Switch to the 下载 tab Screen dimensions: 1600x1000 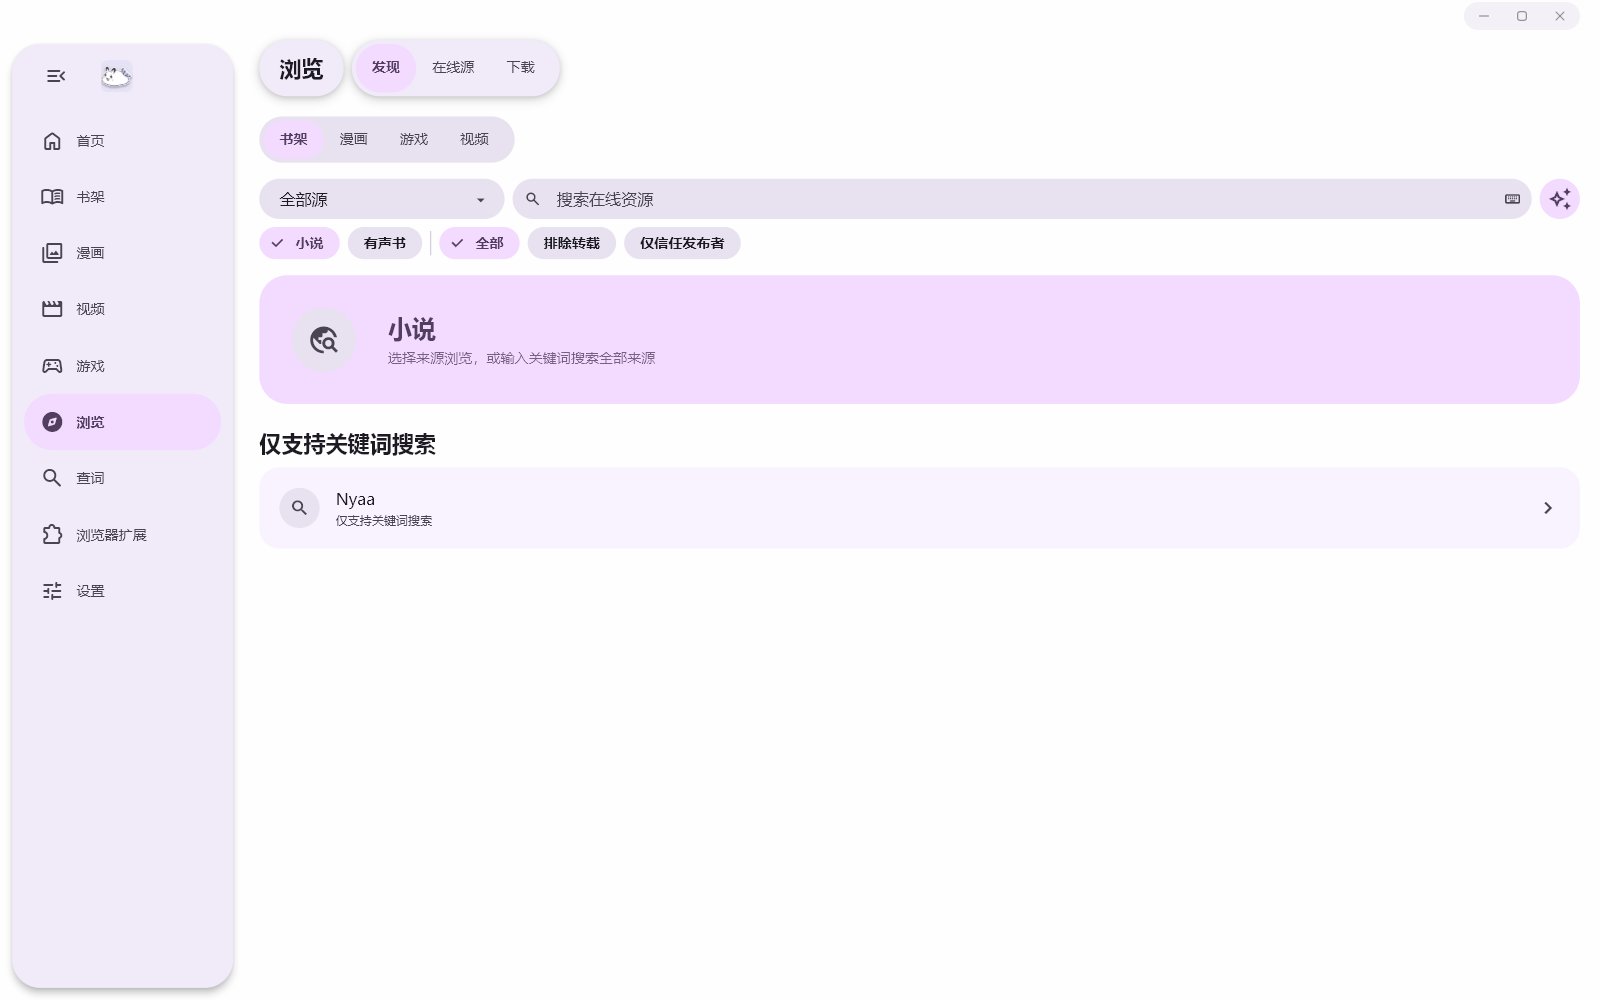click(x=521, y=68)
